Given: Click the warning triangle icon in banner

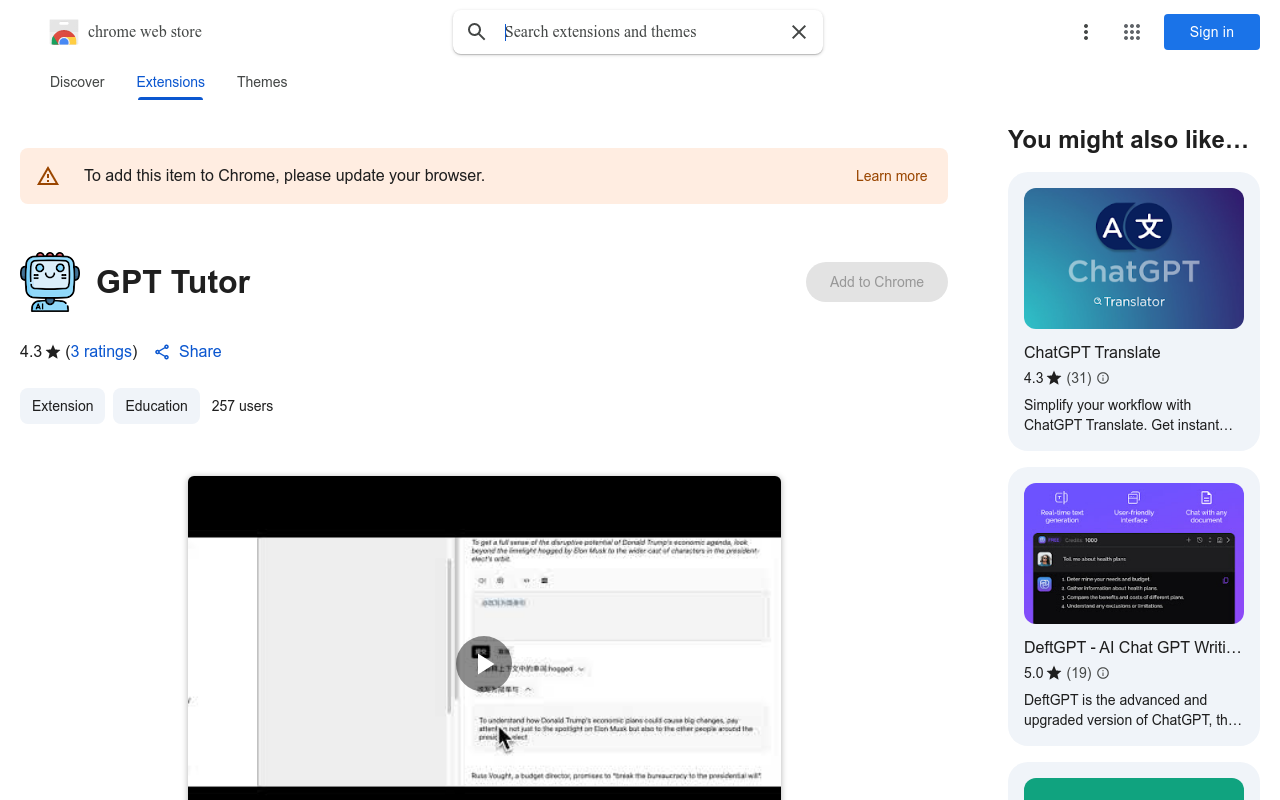Looking at the screenshot, I should [x=48, y=176].
